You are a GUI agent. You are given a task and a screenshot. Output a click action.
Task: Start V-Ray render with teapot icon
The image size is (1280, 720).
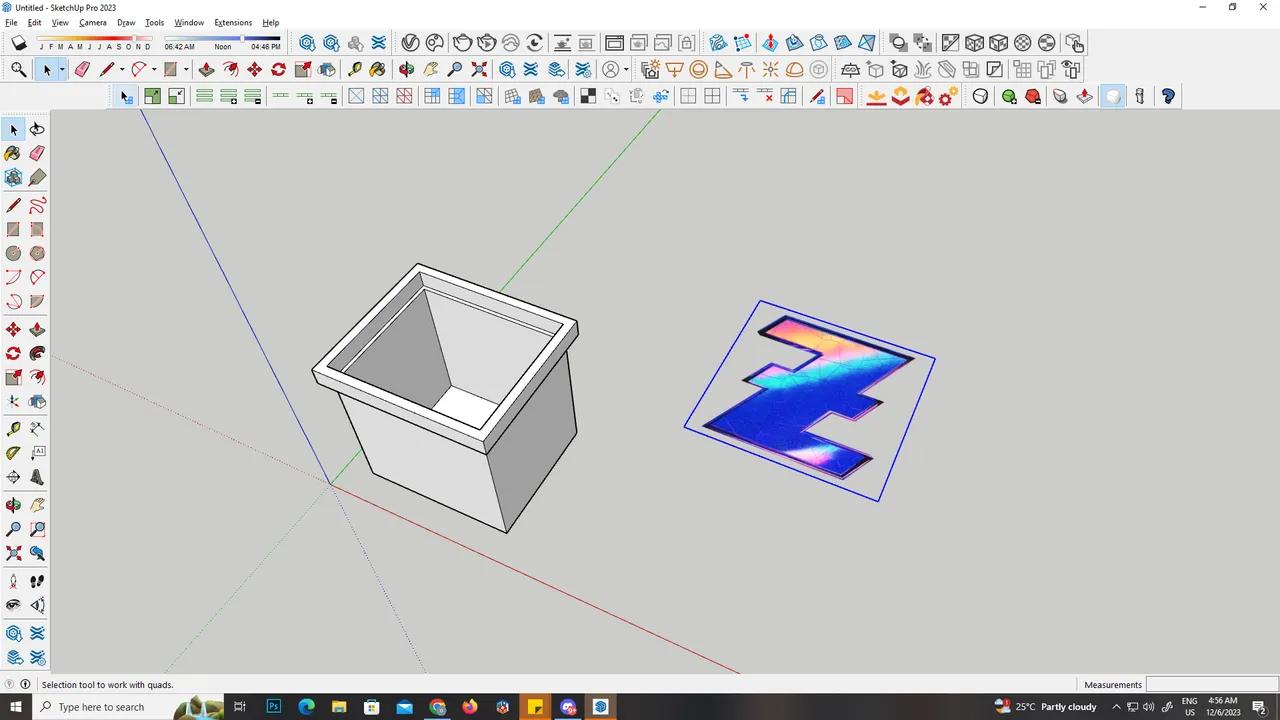(x=462, y=43)
